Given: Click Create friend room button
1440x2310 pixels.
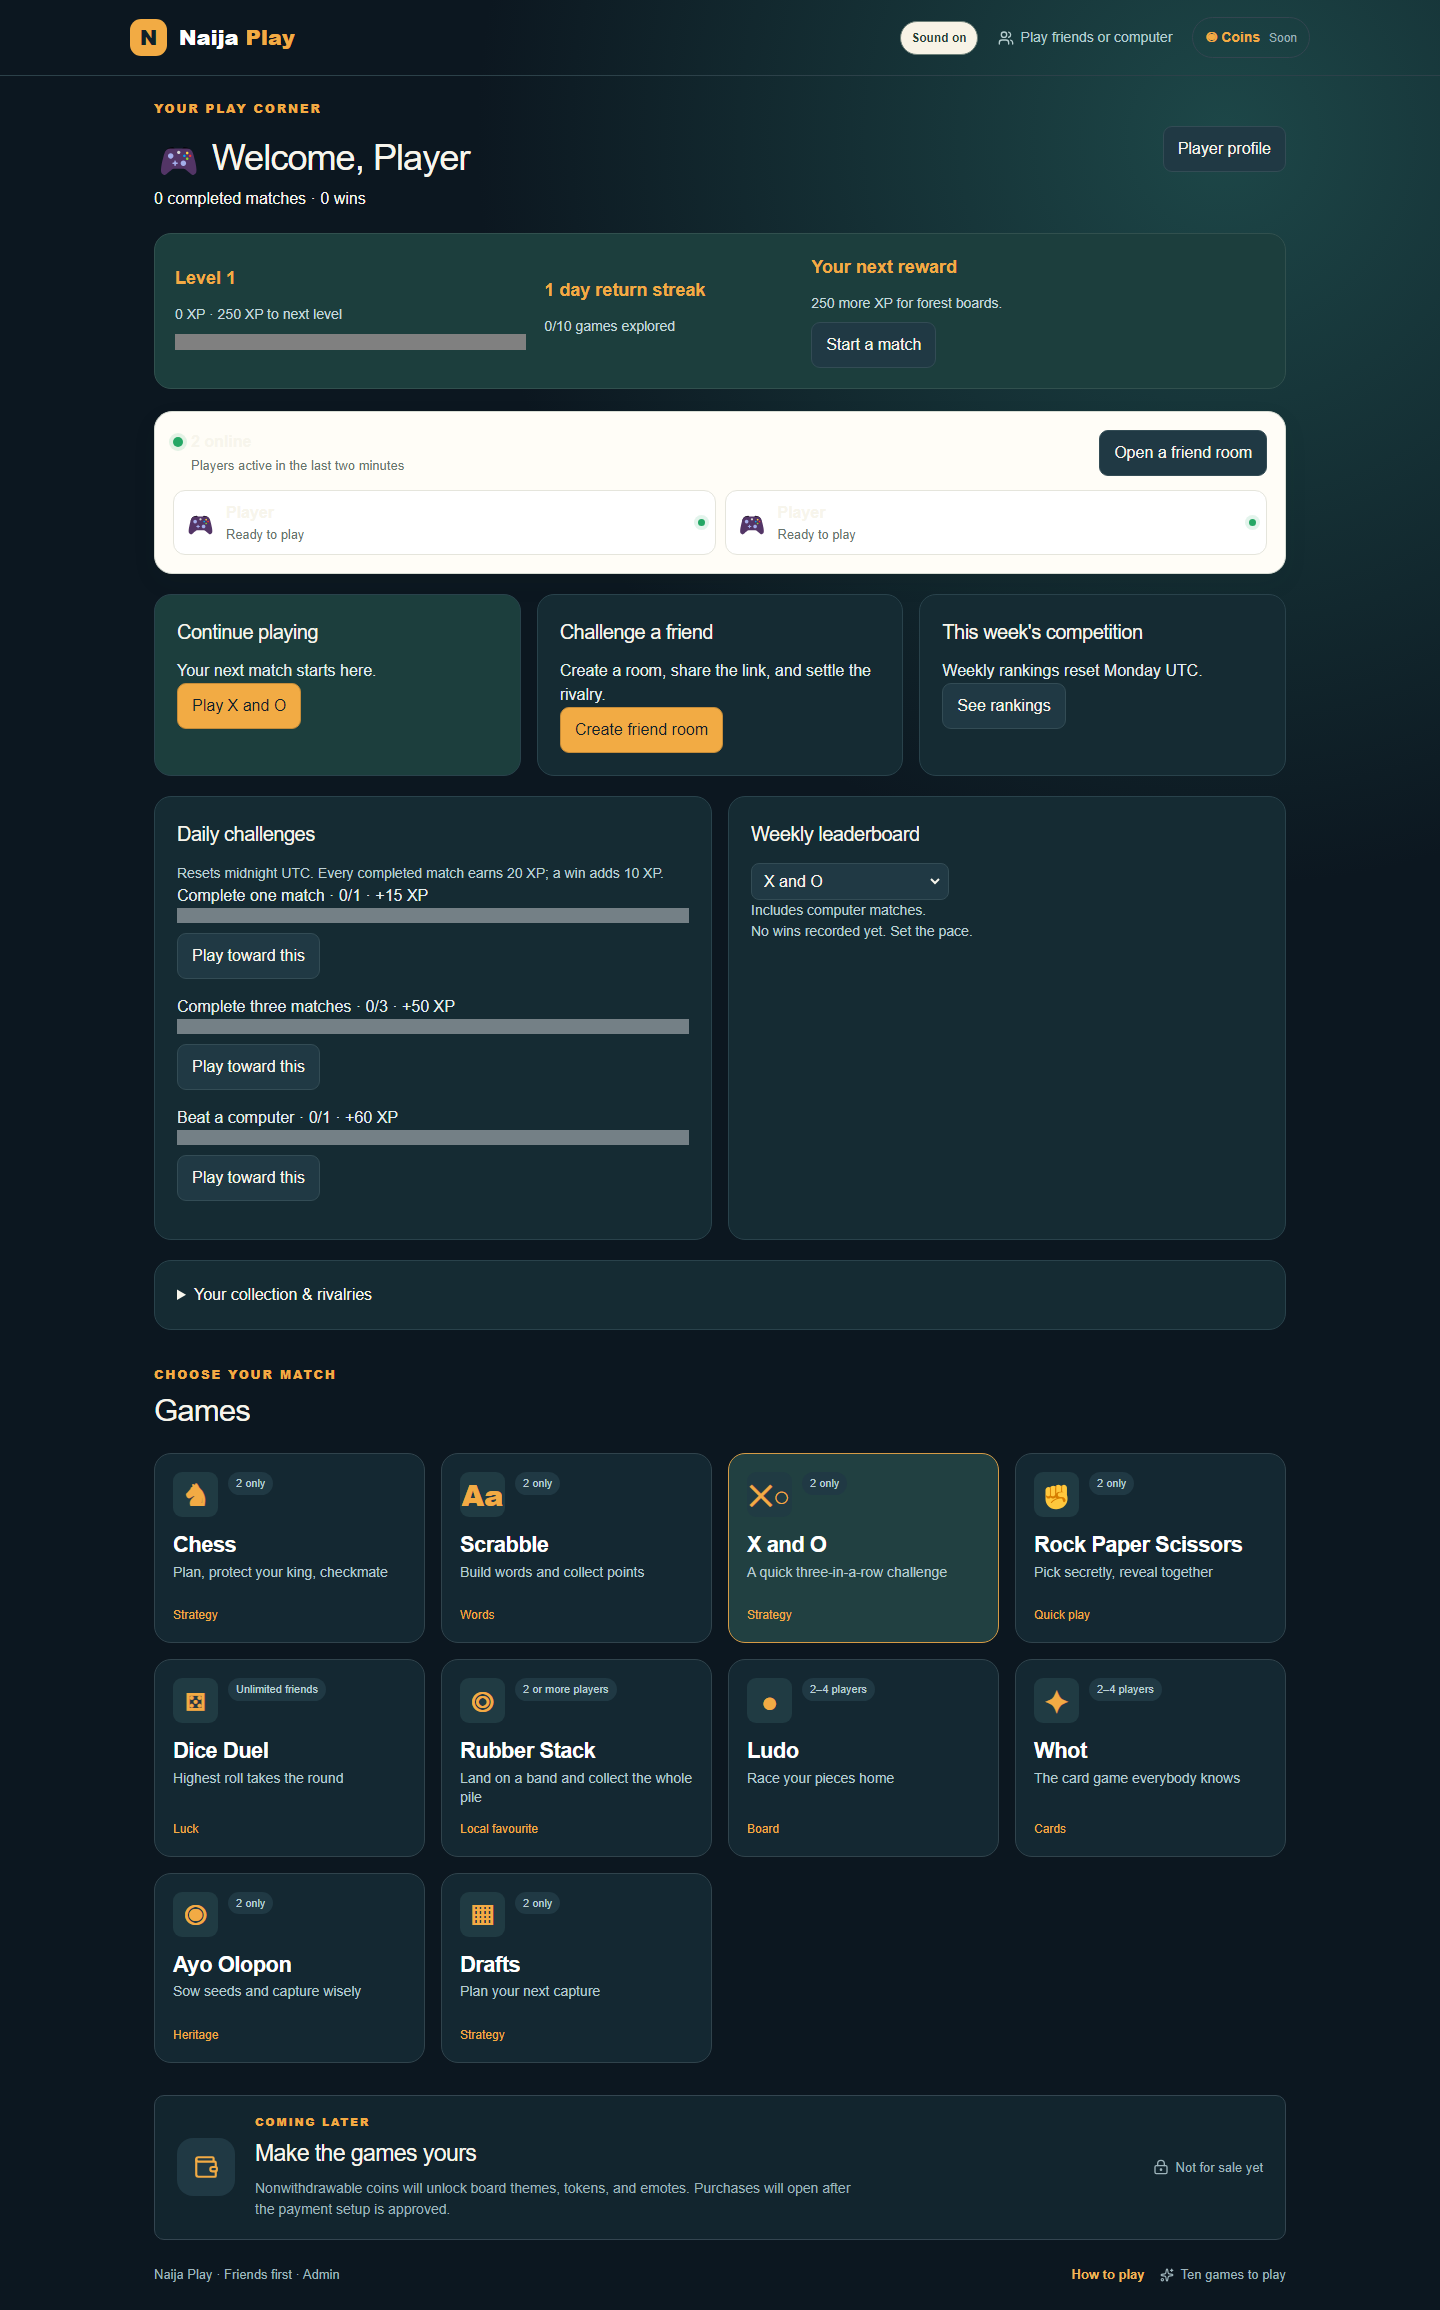Looking at the screenshot, I should [641, 730].
